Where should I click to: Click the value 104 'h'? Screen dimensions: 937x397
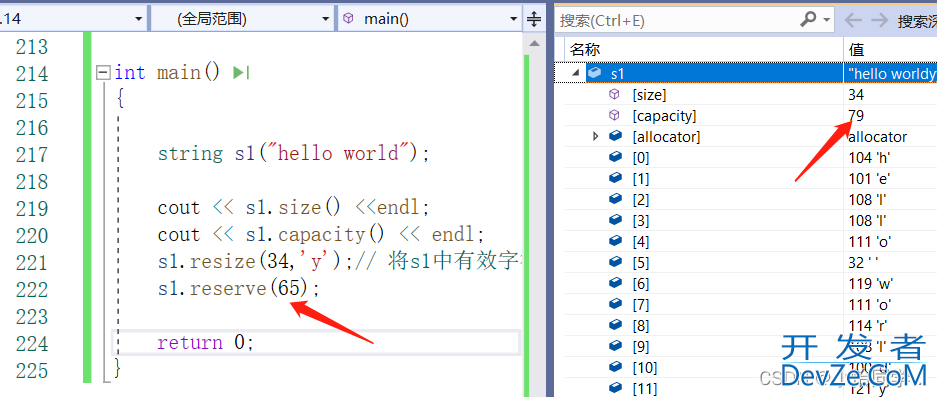pyautogui.click(x=869, y=158)
